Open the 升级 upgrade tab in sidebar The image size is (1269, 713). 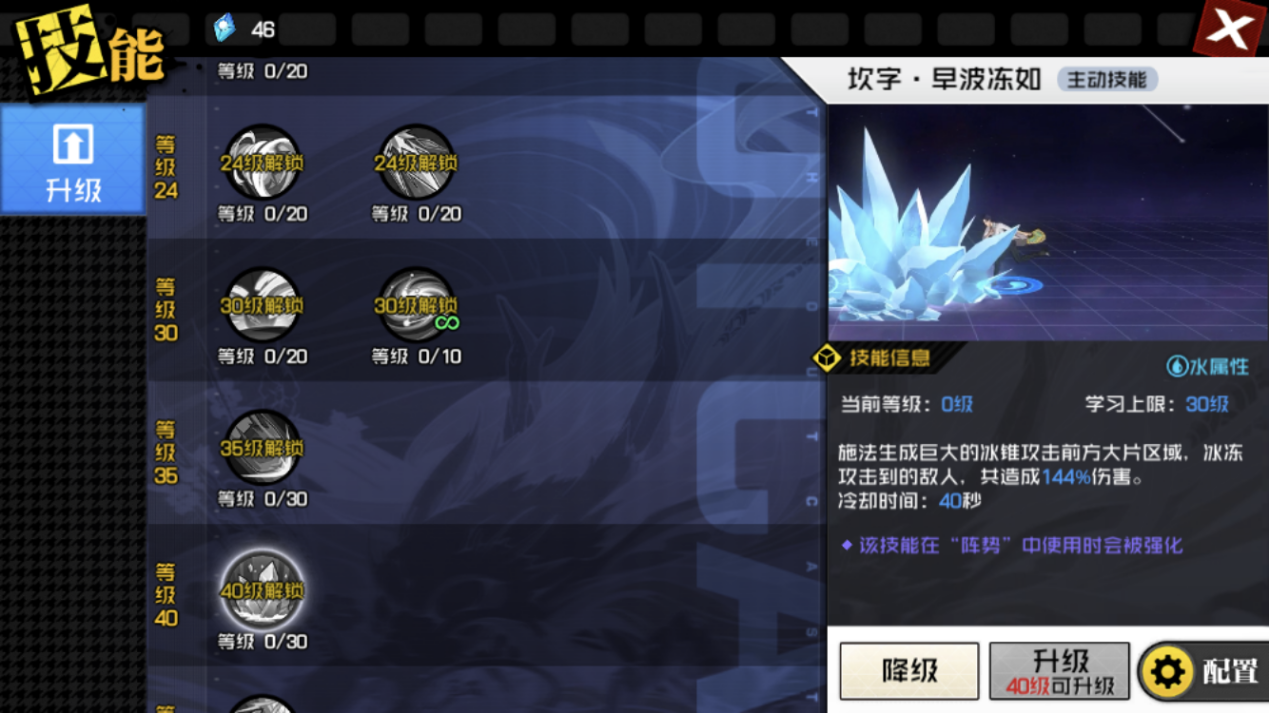point(73,161)
